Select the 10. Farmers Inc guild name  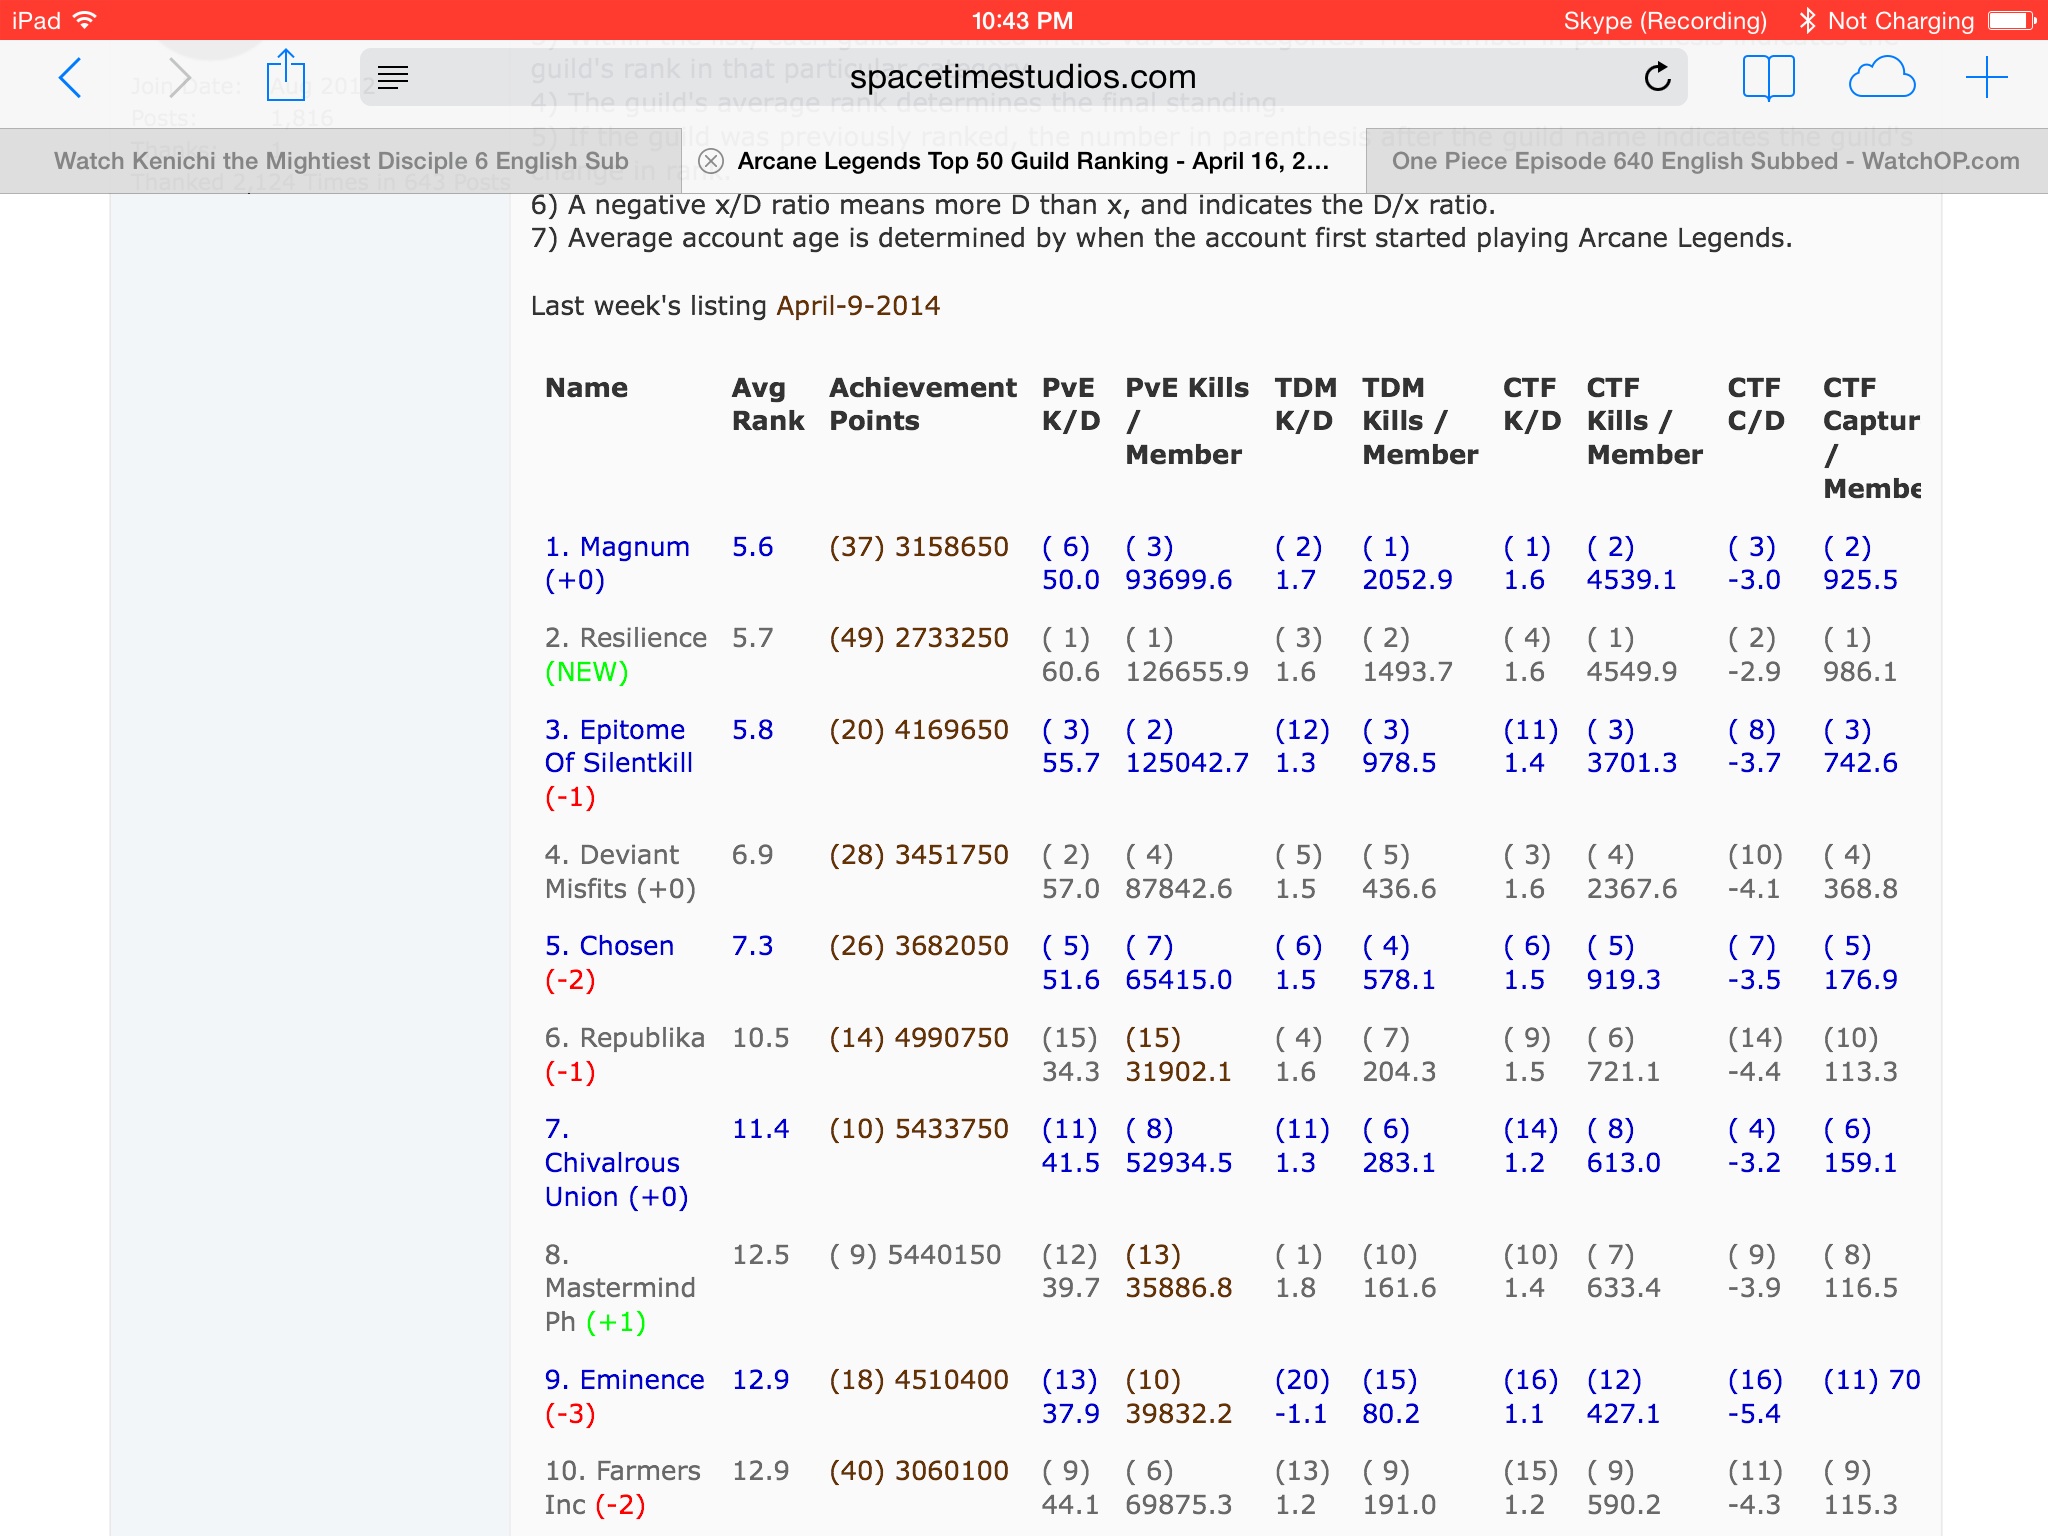click(622, 1488)
